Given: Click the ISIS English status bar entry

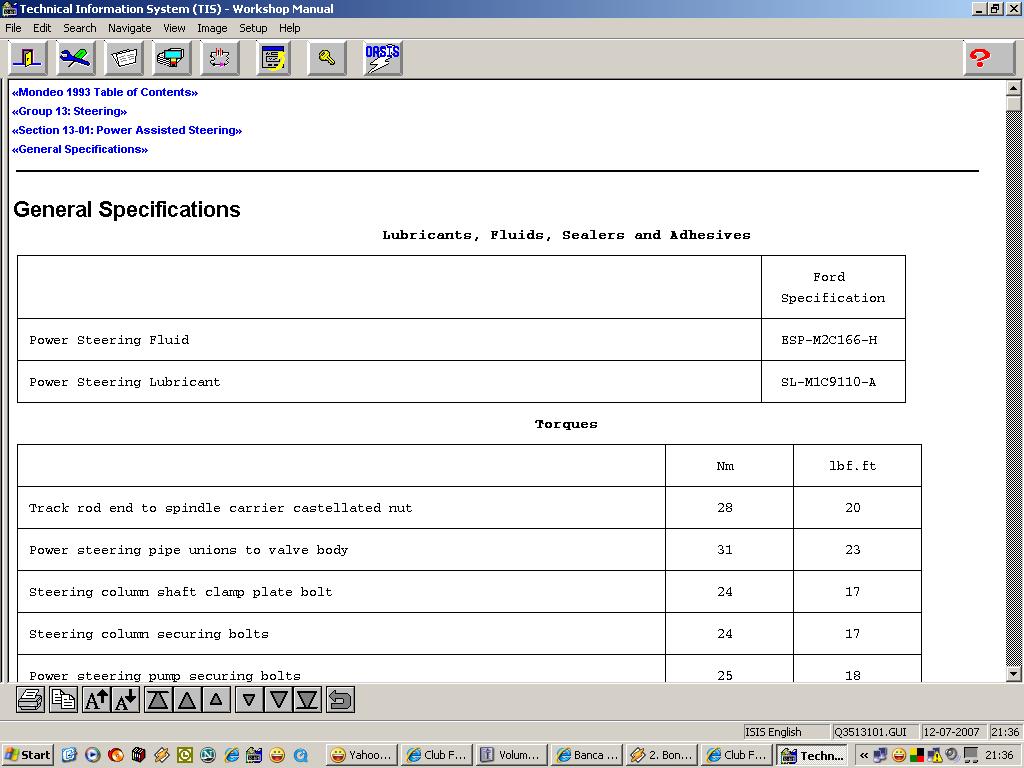Looking at the screenshot, I should (786, 731).
